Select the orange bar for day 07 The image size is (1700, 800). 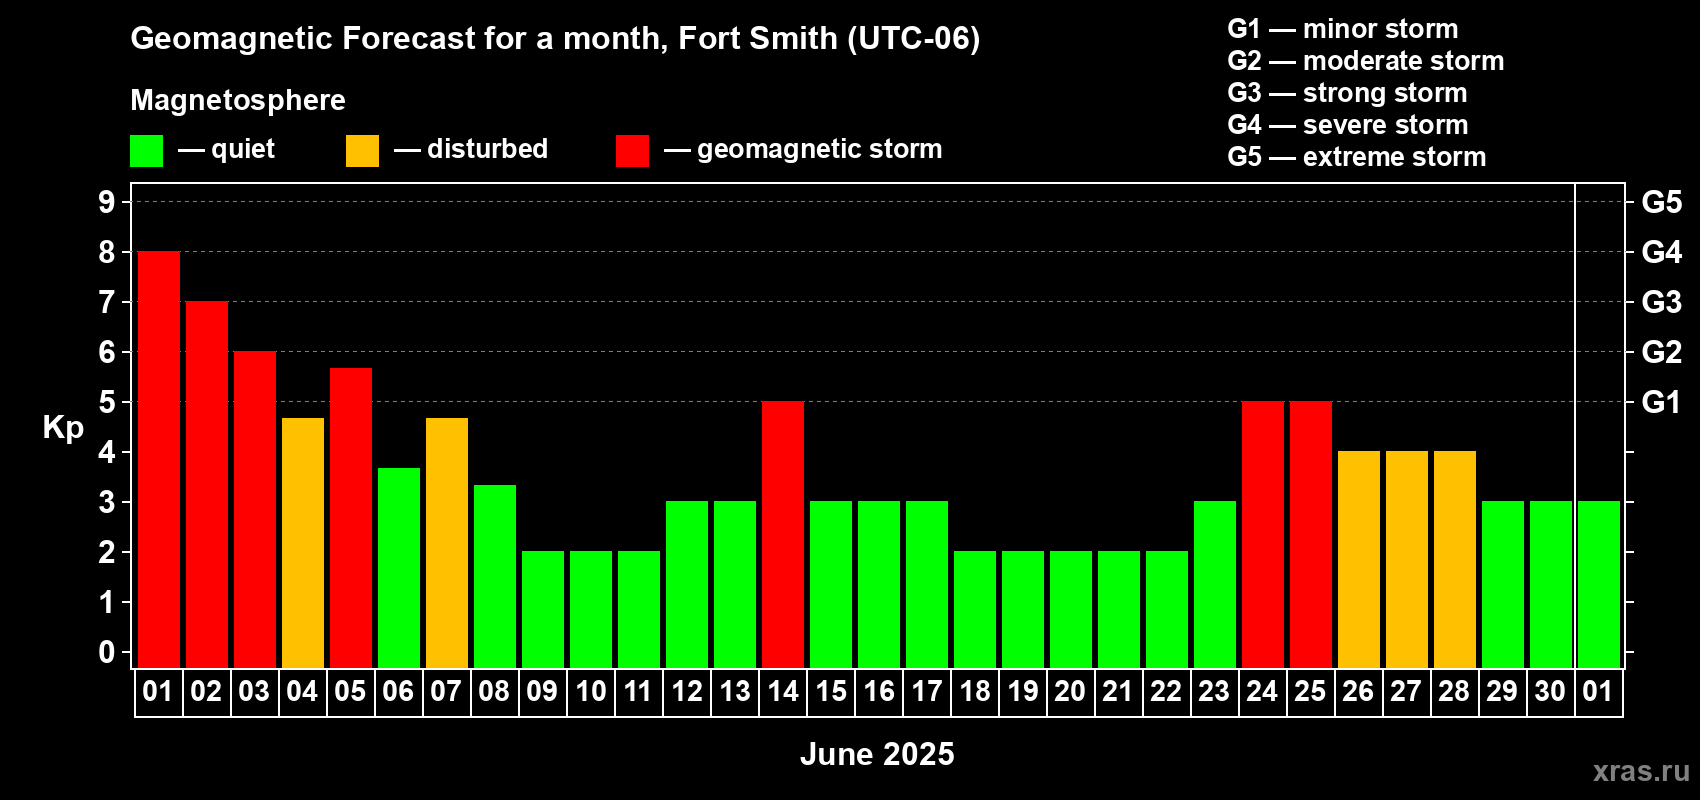tap(447, 542)
